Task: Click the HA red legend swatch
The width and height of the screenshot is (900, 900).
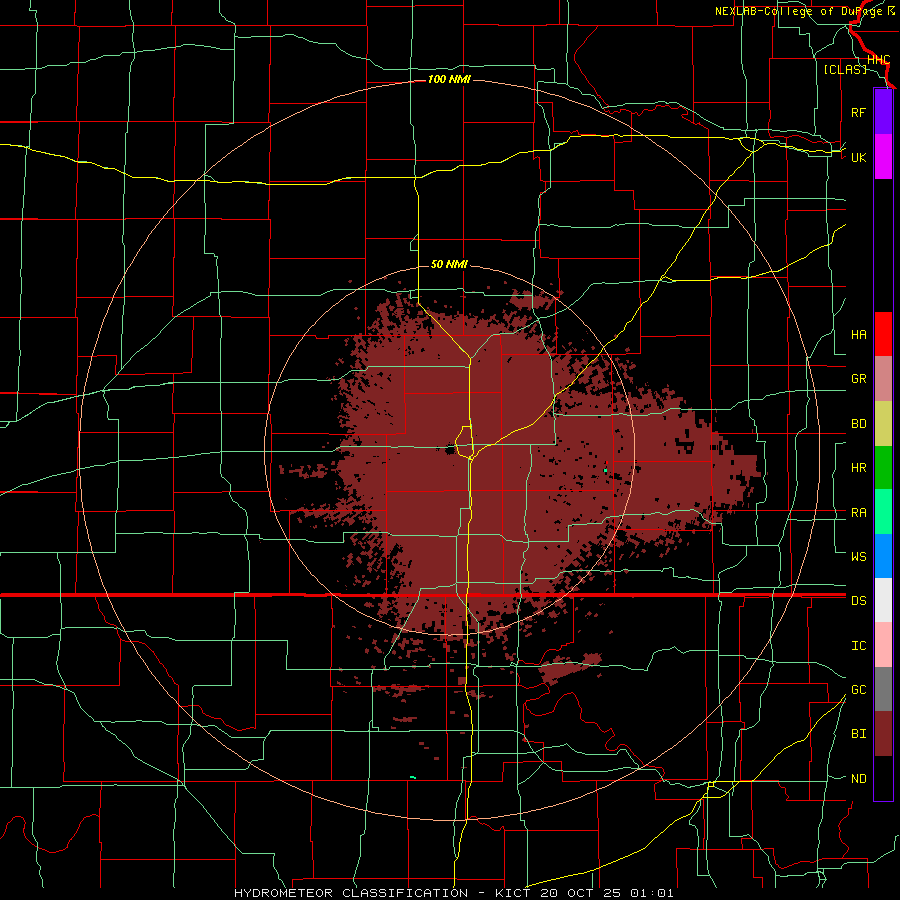Action: tap(883, 334)
